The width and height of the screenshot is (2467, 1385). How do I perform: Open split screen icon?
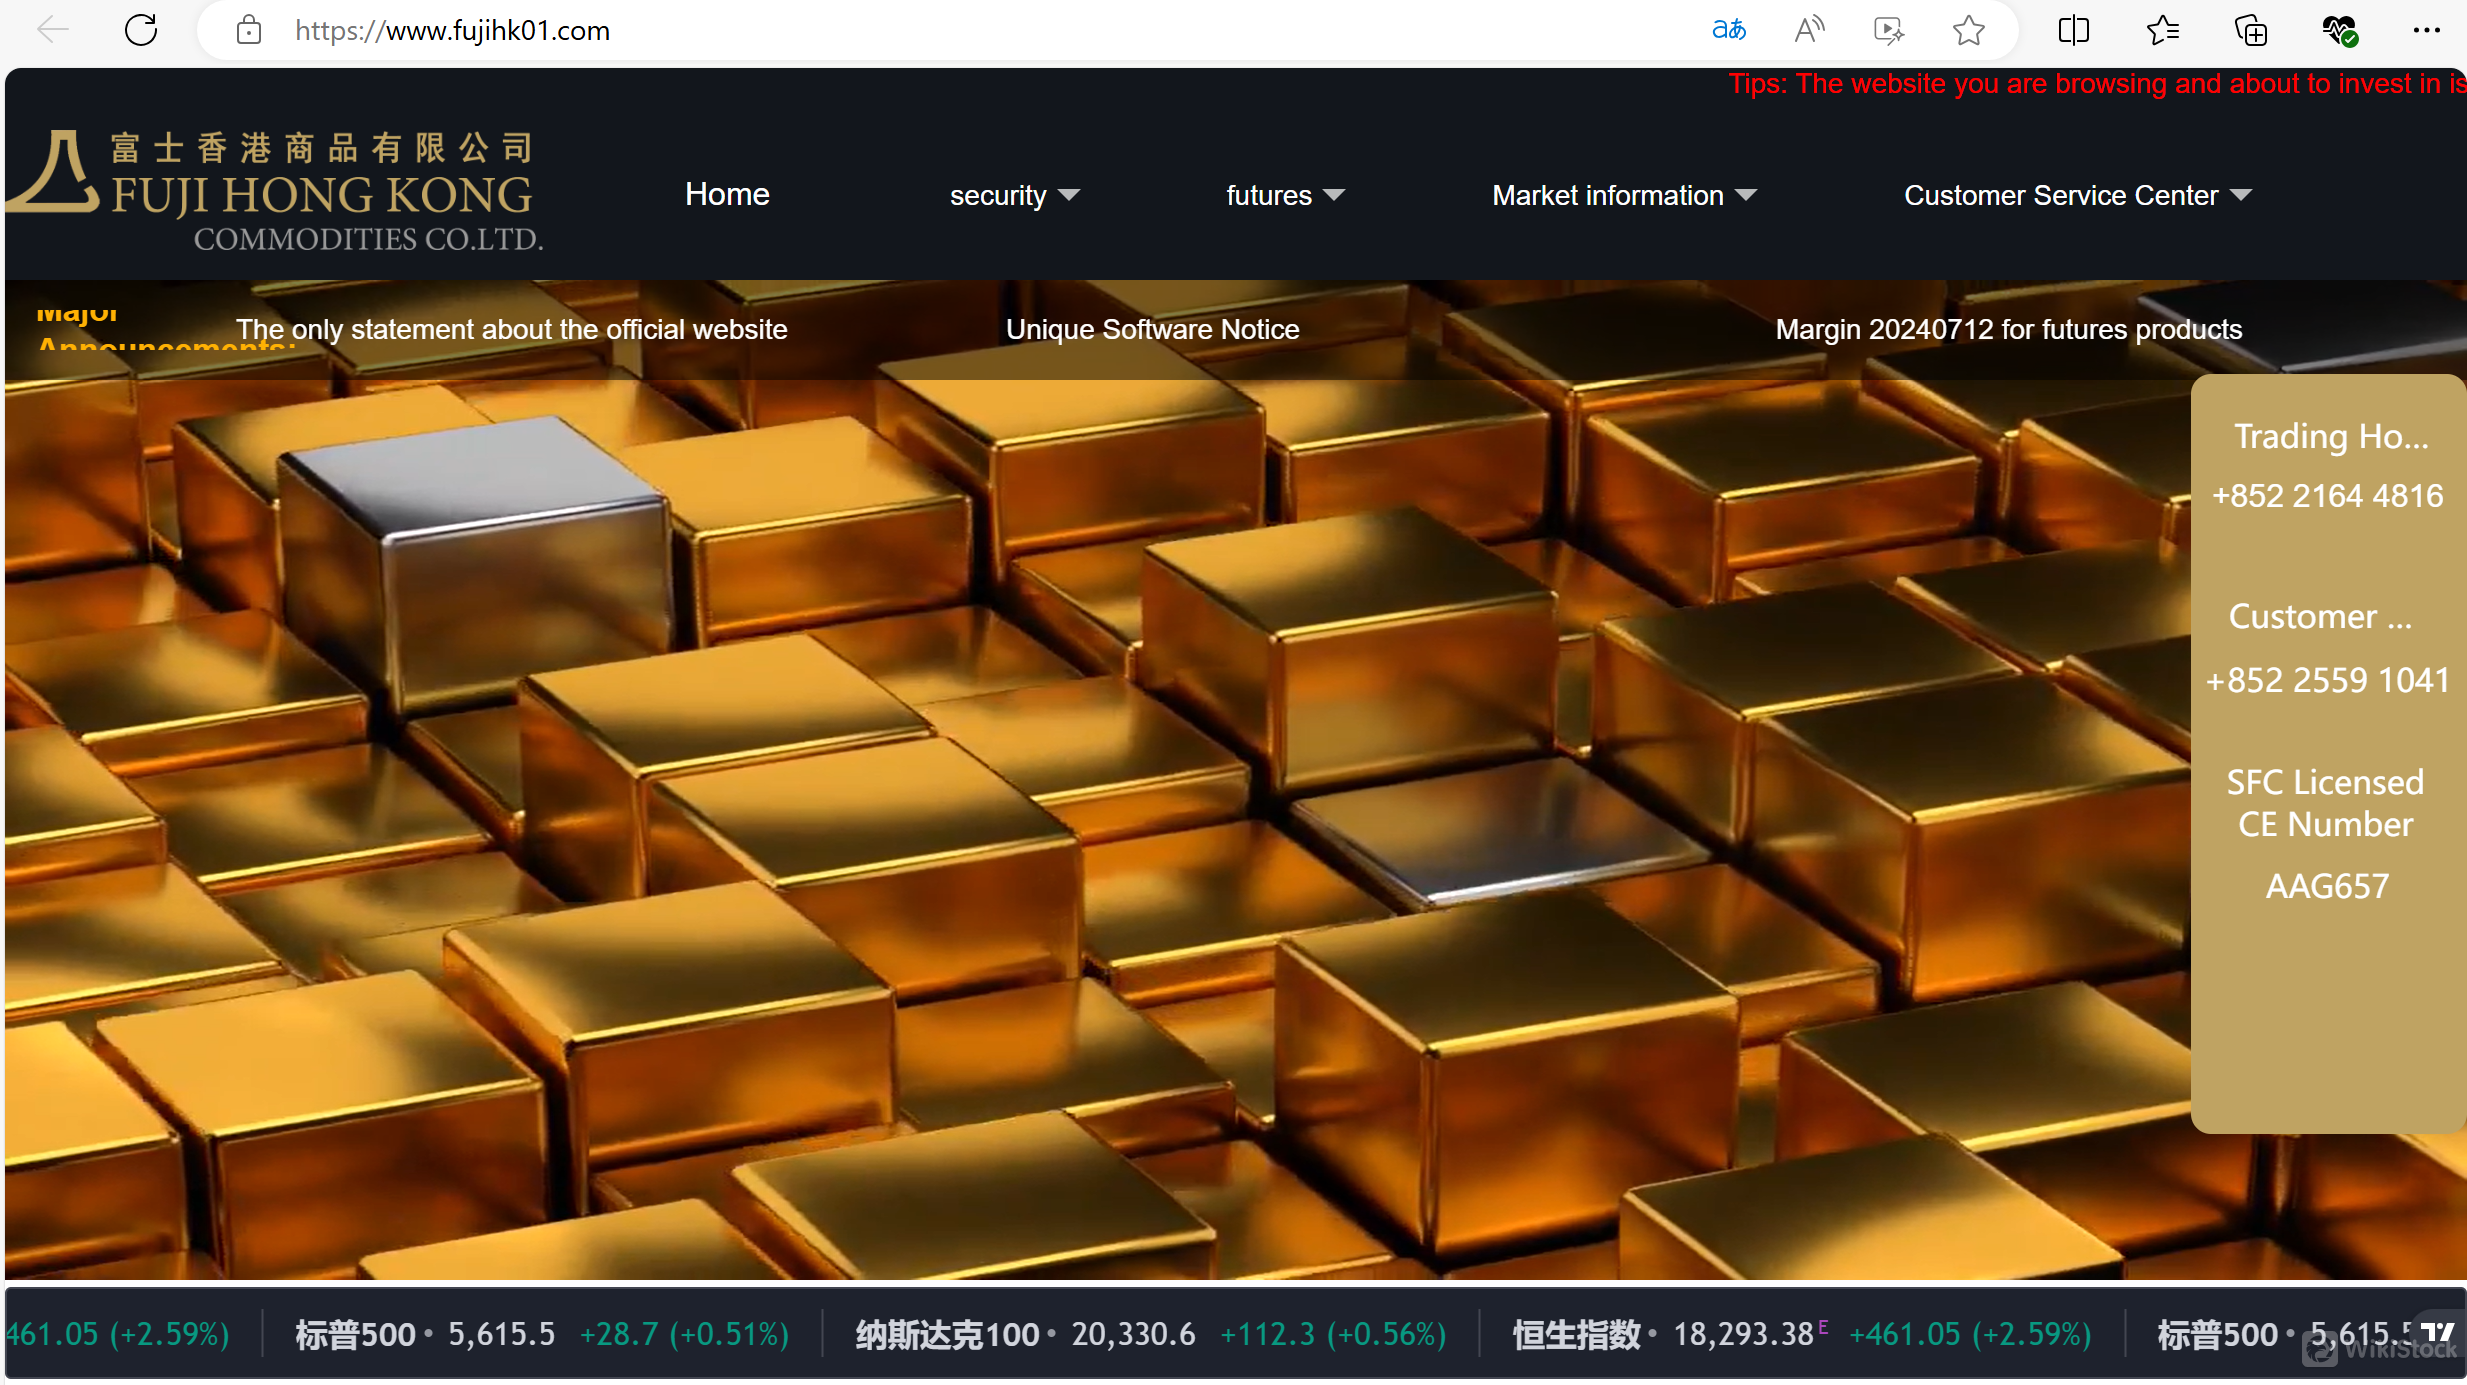tap(2074, 30)
